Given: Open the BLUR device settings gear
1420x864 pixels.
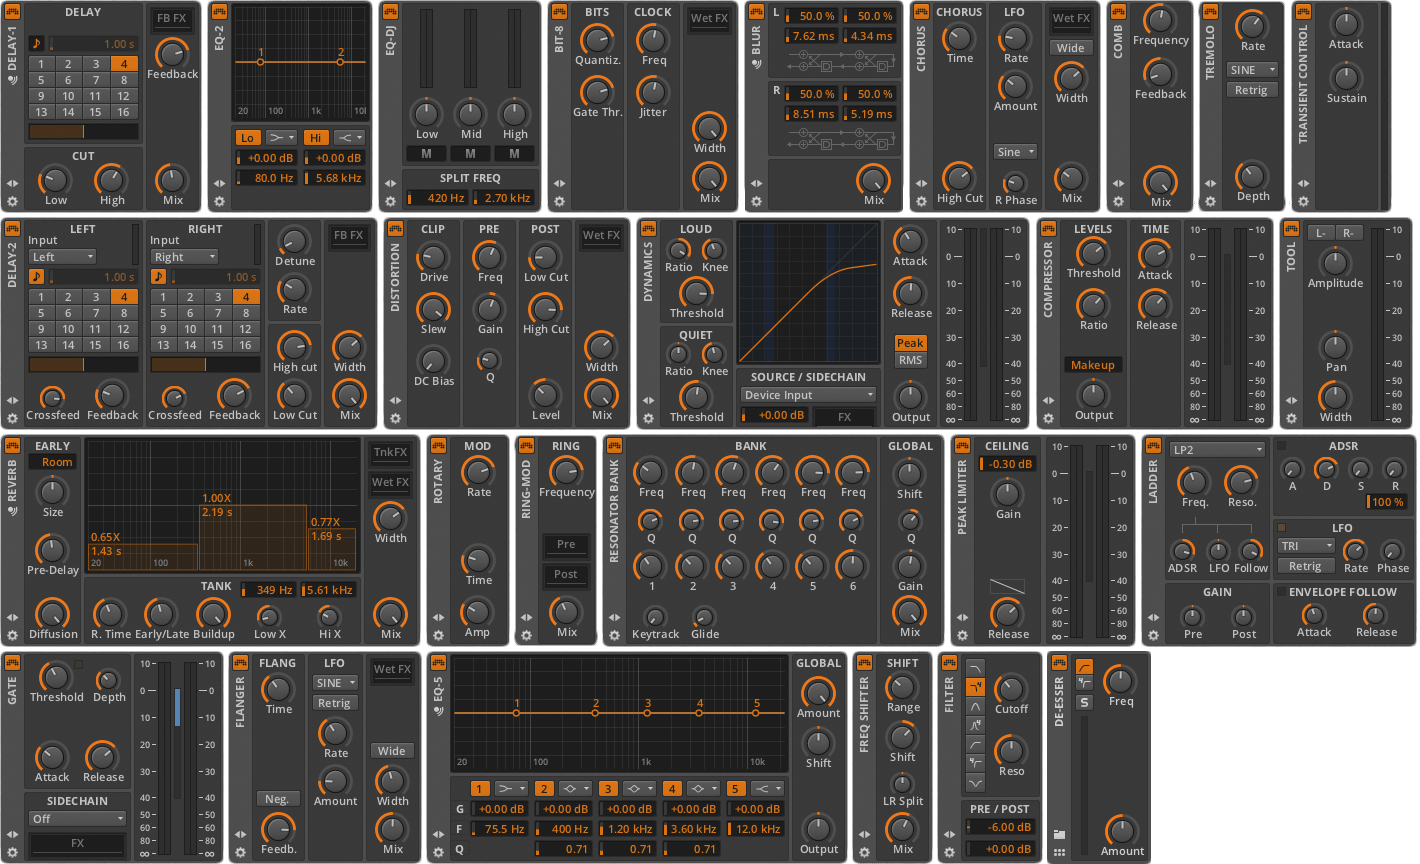Looking at the screenshot, I should coord(756,201).
